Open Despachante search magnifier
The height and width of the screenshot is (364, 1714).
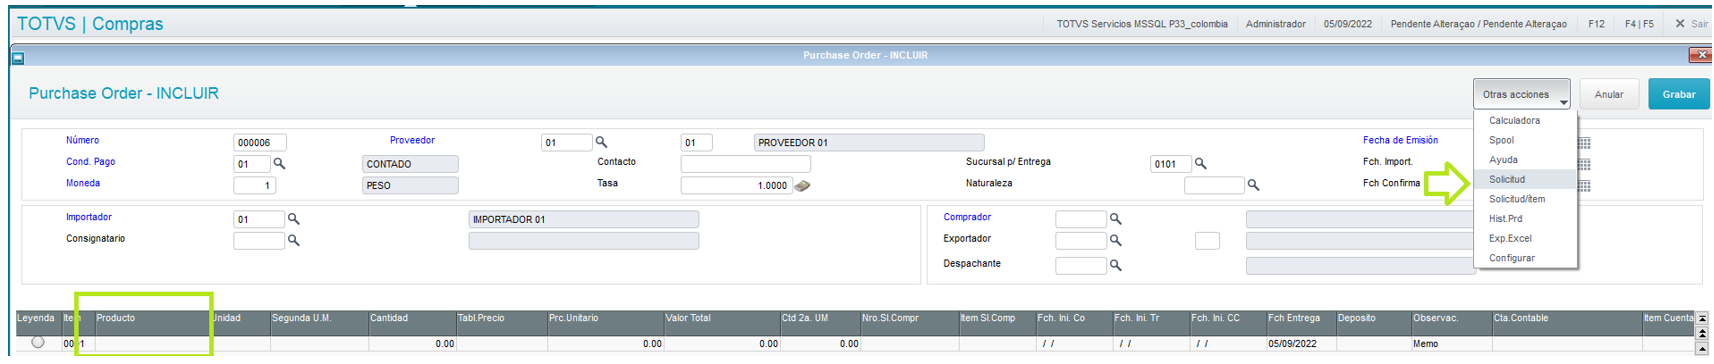(1115, 265)
